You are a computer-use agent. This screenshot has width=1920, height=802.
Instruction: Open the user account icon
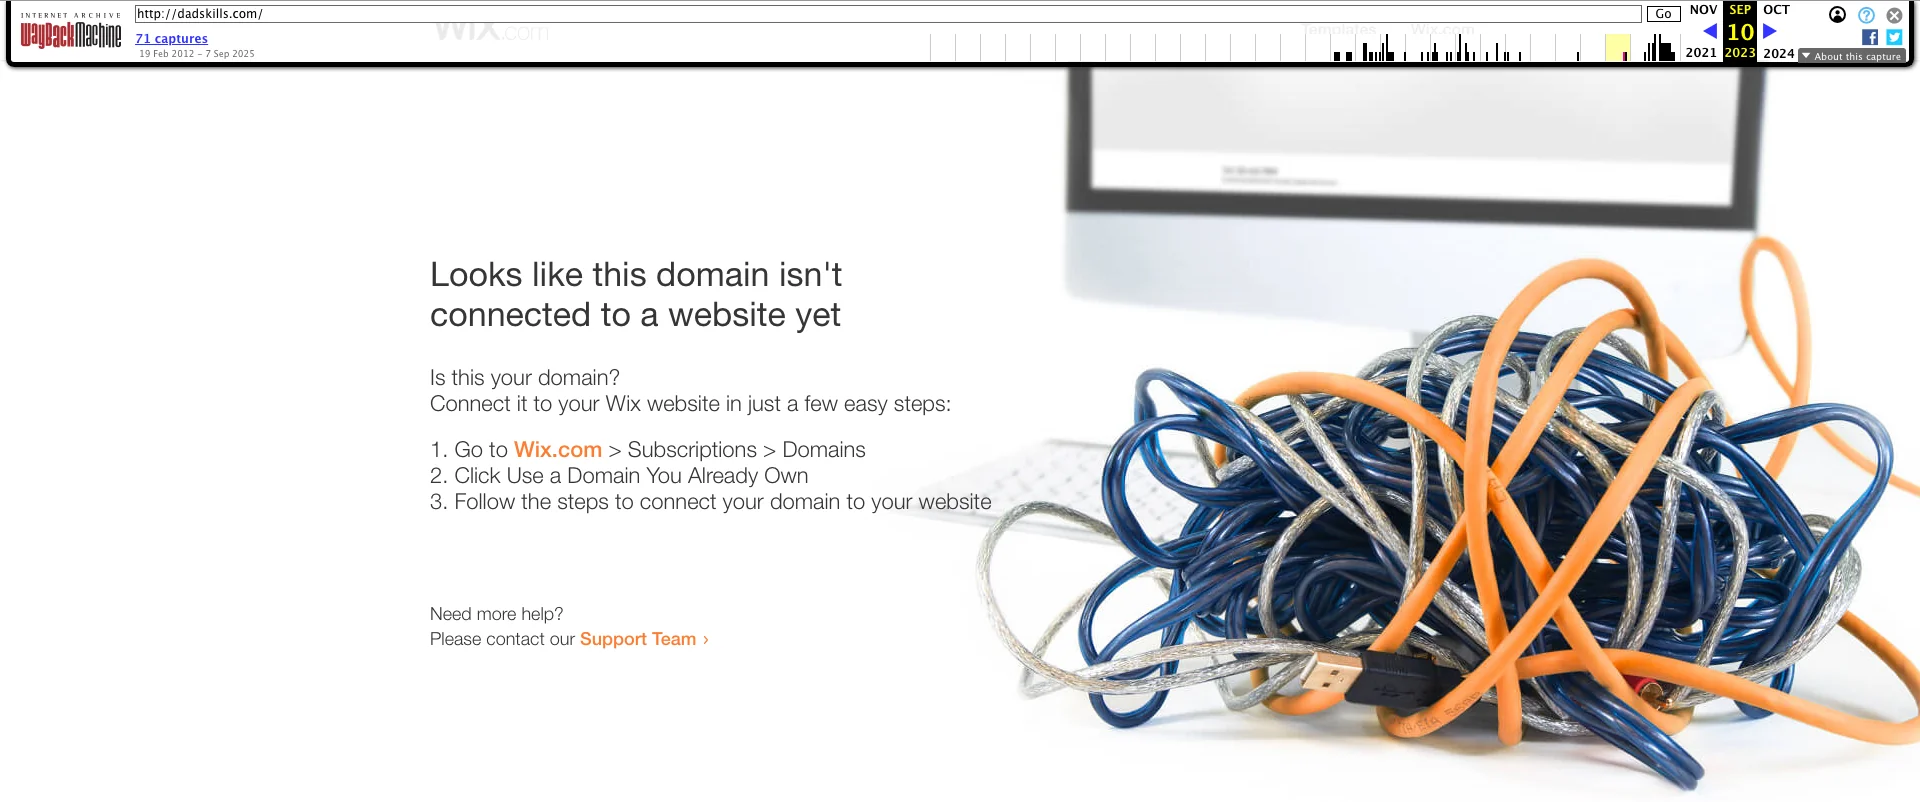pos(1837,14)
